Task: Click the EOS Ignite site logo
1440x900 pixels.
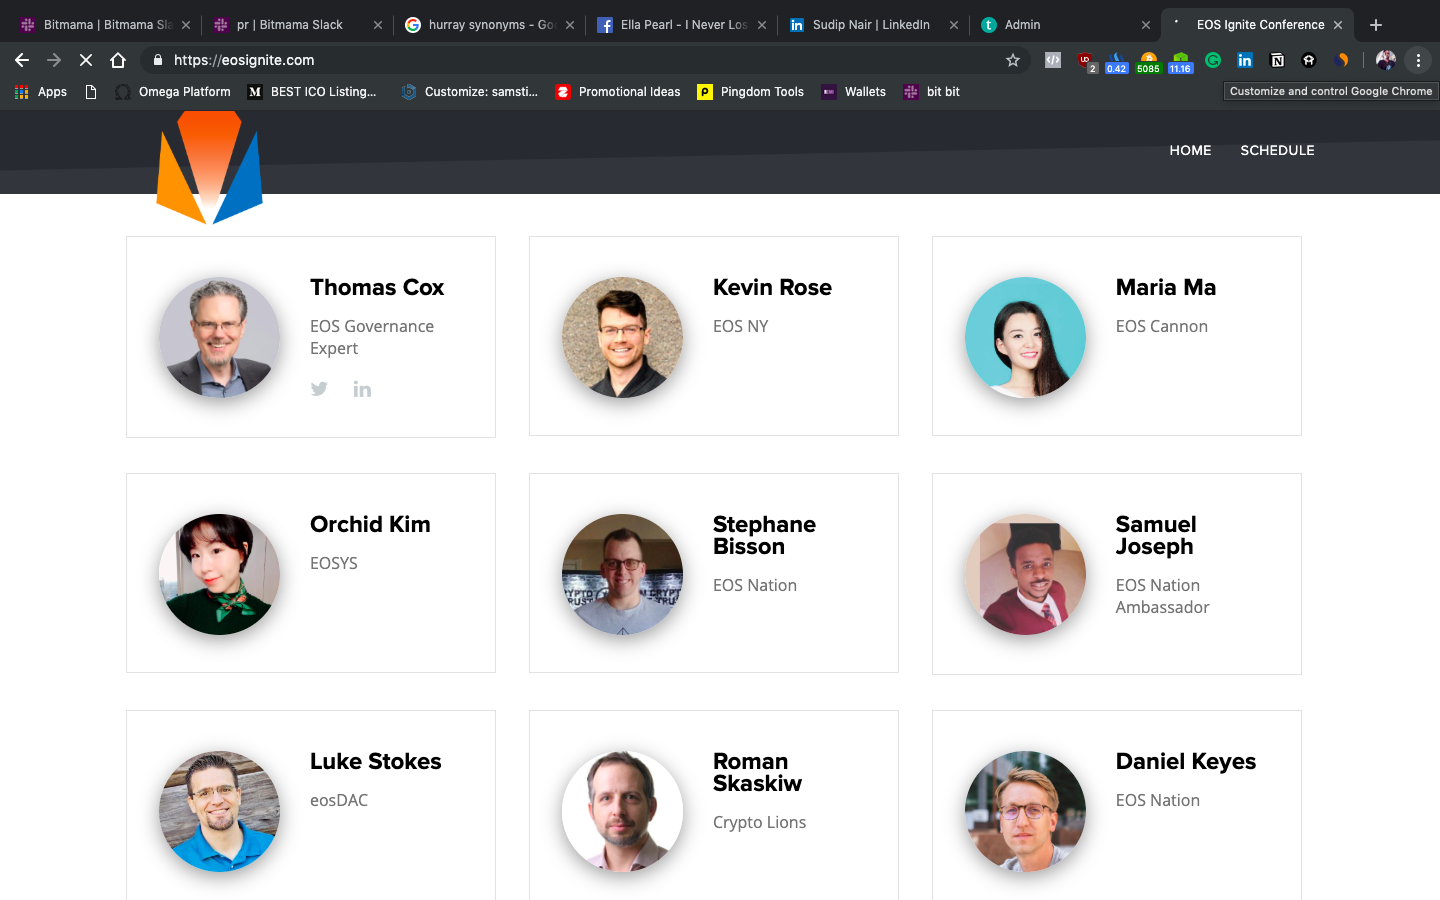Action: (210, 167)
